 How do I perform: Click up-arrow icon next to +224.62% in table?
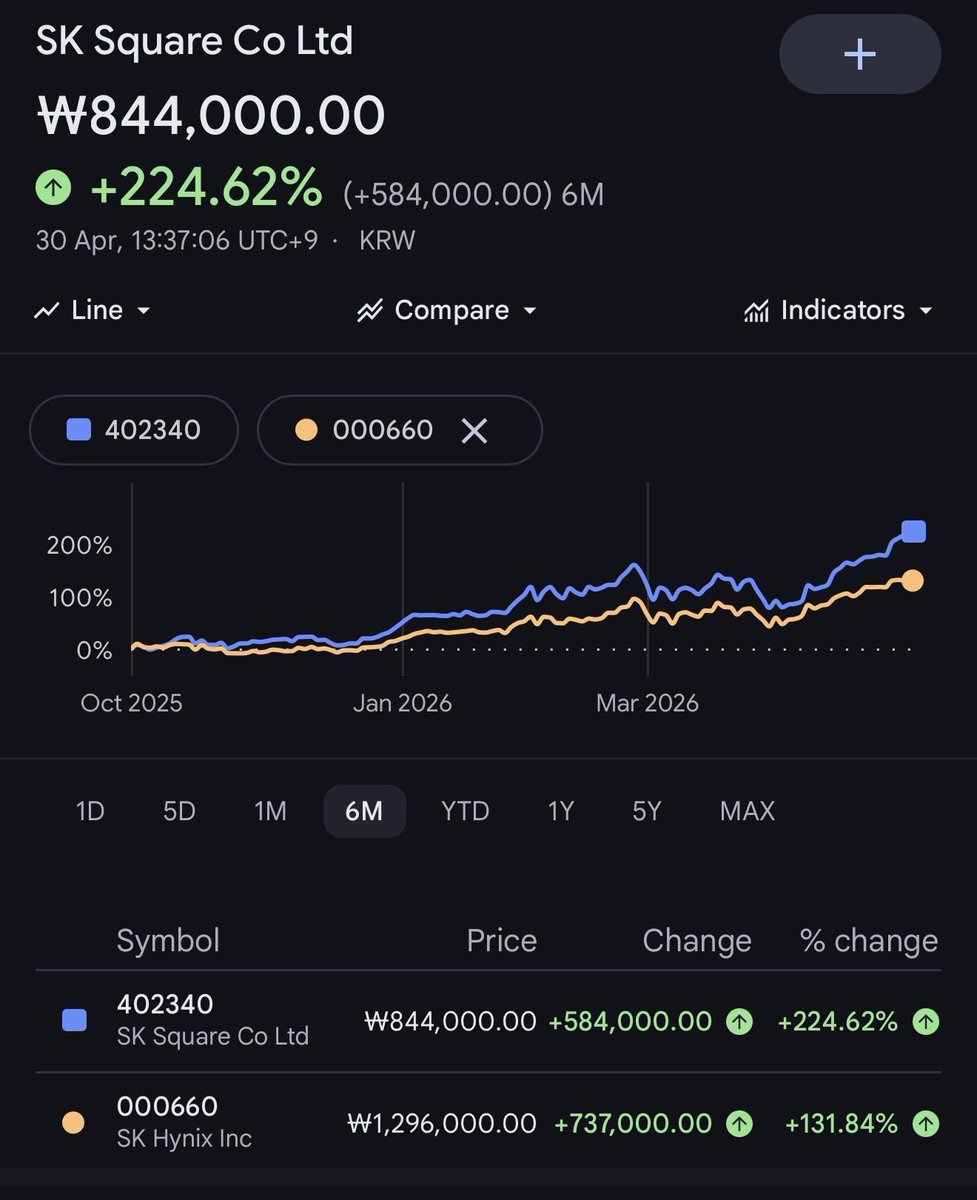point(926,1021)
